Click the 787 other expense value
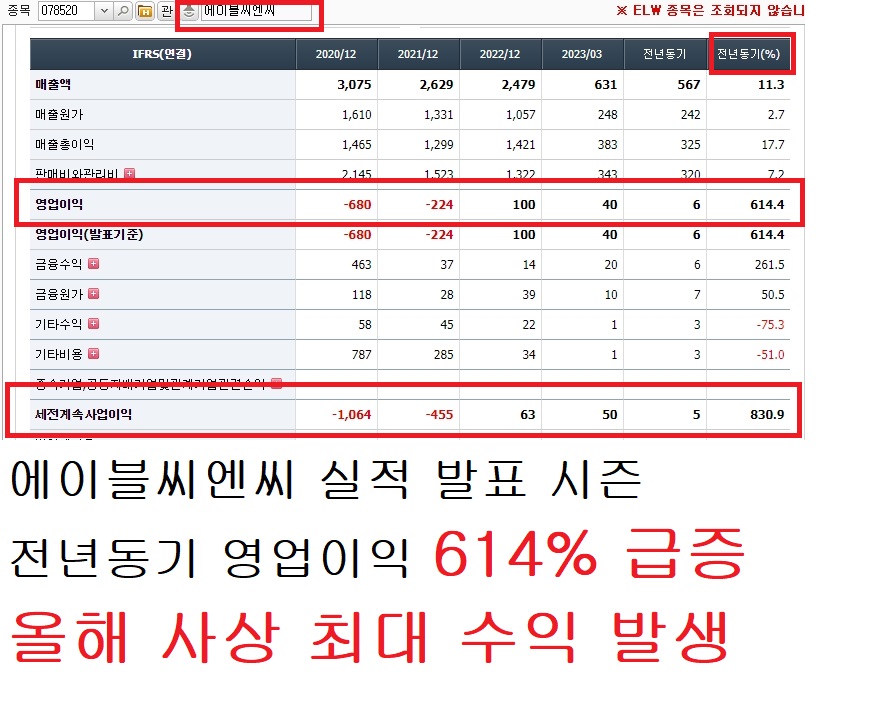Screen dimensions: 873x705 362,355
